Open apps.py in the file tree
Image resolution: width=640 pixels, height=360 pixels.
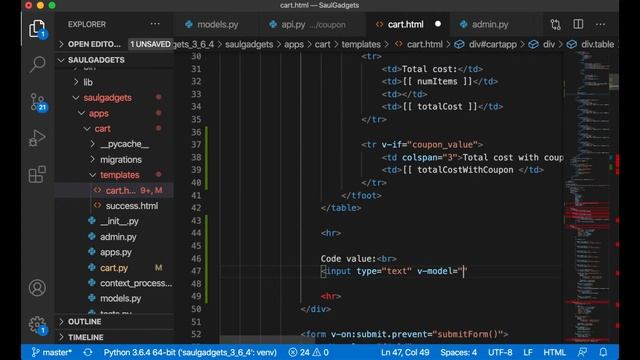click(116, 252)
